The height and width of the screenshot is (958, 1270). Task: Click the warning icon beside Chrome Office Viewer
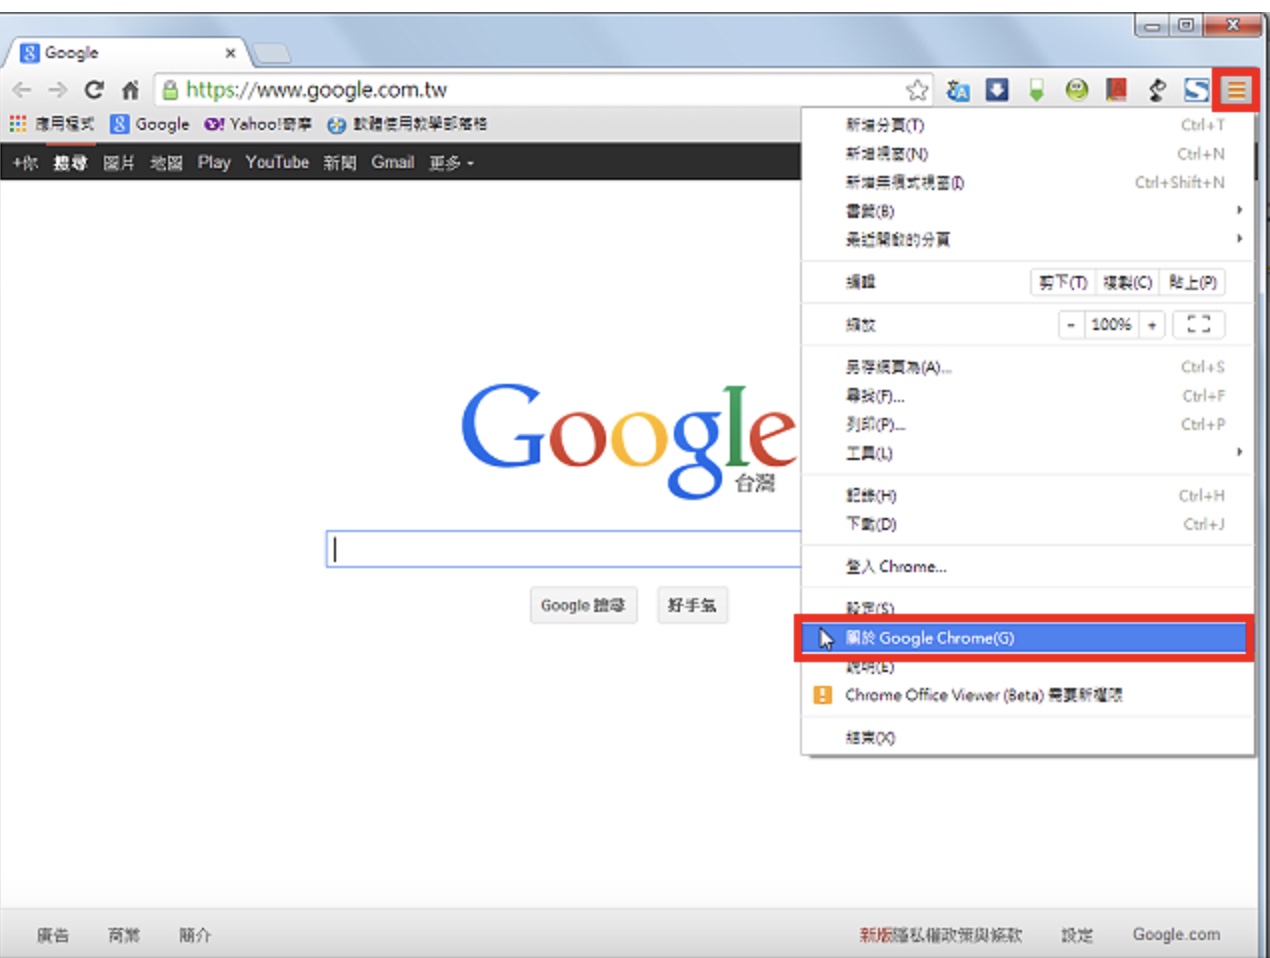pyautogui.click(x=823, y=694)
